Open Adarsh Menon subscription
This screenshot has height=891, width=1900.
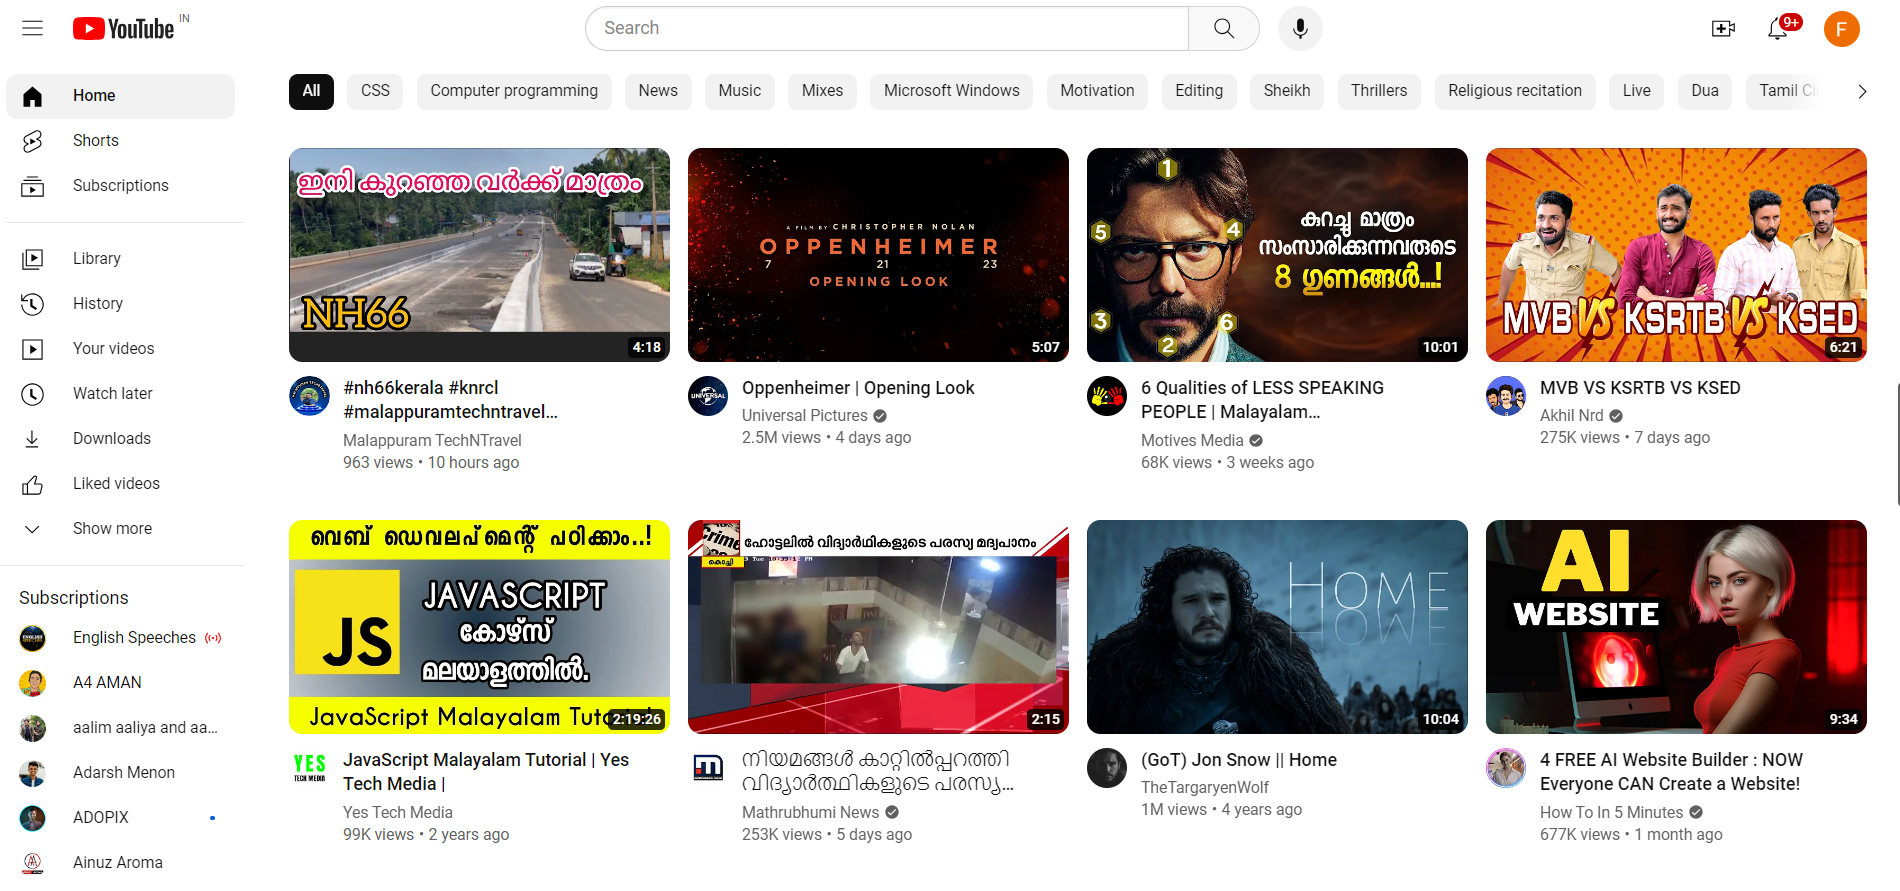click(120, 773)
